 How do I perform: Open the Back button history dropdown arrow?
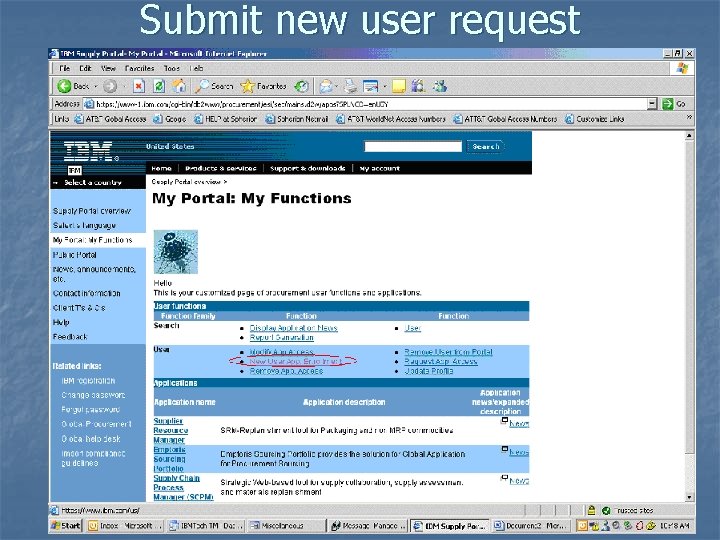96,86
